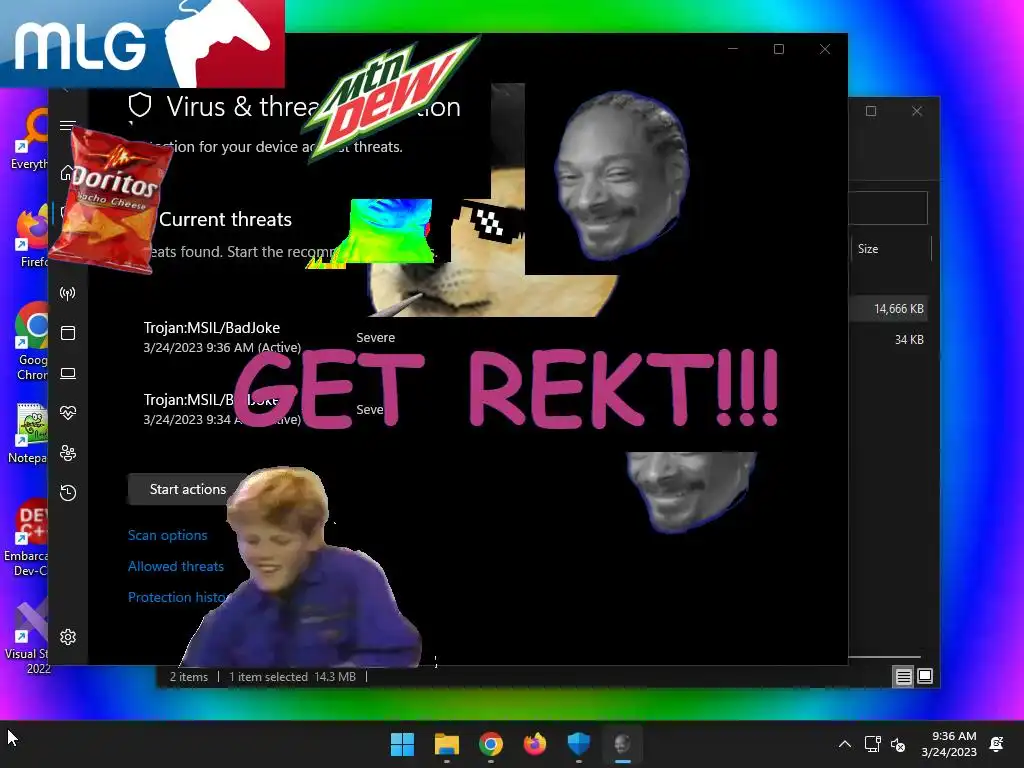Open the Google Chrome desktop shortcut
Viewport: 1024px width, 768px height.
click(x=31, y=341)
